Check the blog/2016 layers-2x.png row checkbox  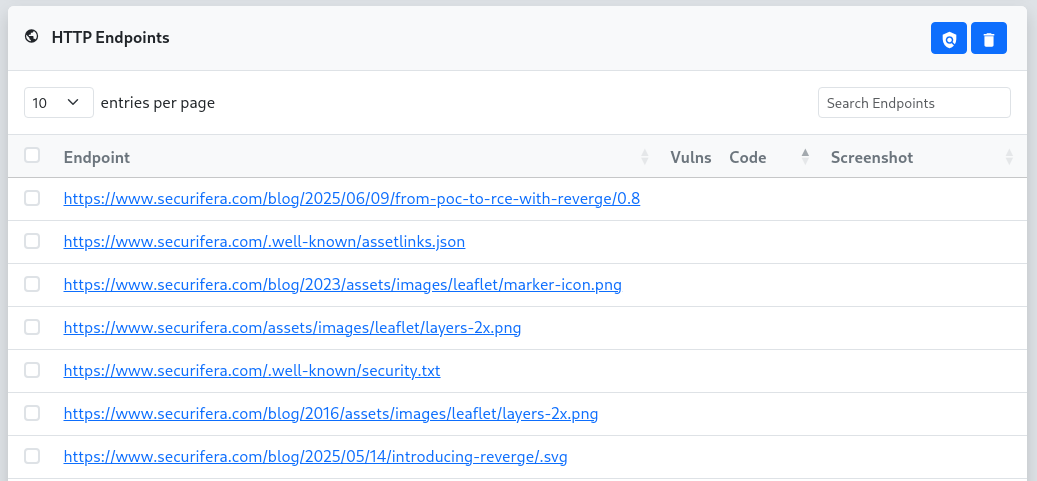(x=32, y=413)
